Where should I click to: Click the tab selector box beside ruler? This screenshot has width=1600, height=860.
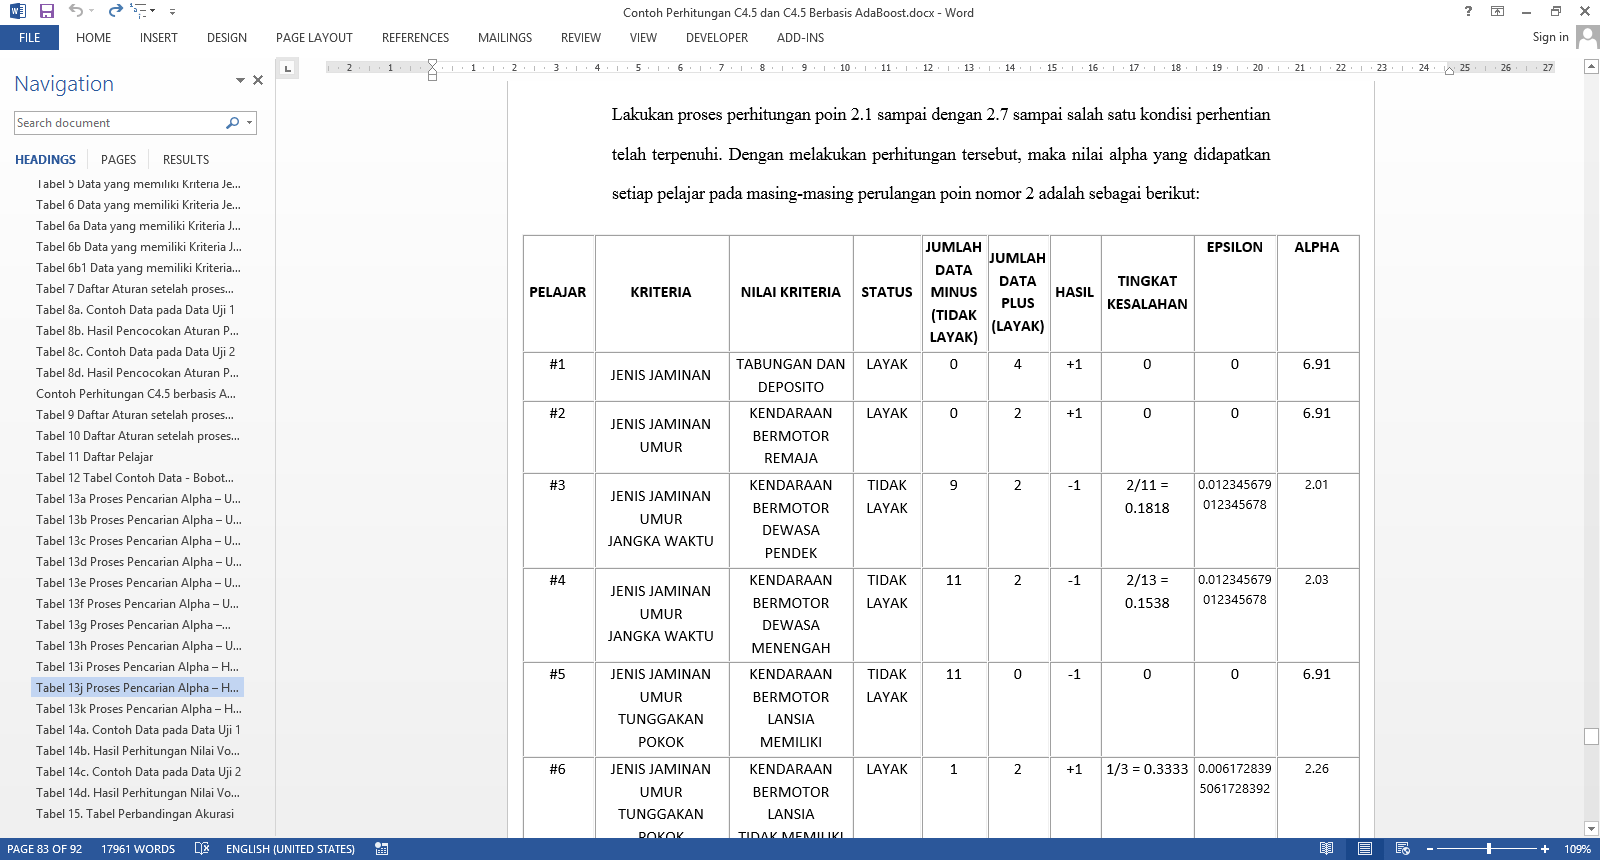coord(288,68)
